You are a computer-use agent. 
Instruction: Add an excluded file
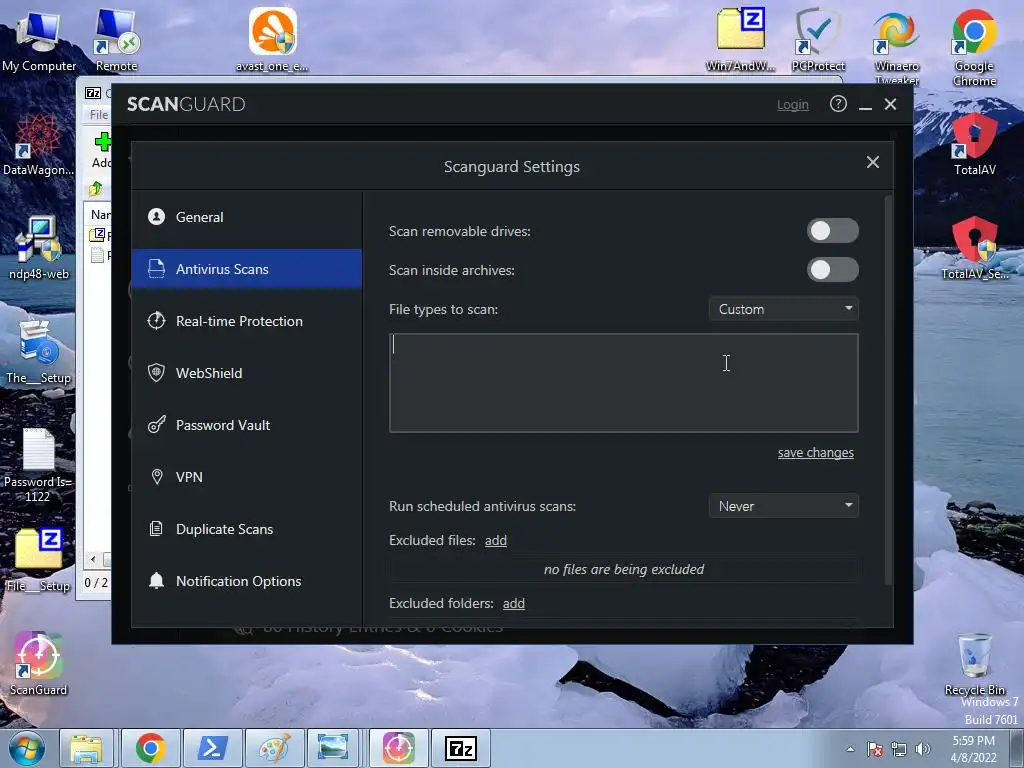[x=496, y=540]
